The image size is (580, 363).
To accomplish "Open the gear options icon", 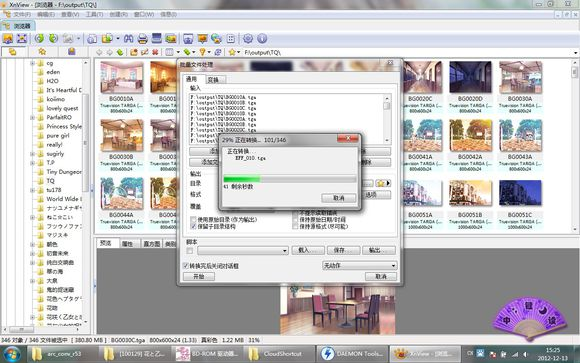I will coord(248,38).
